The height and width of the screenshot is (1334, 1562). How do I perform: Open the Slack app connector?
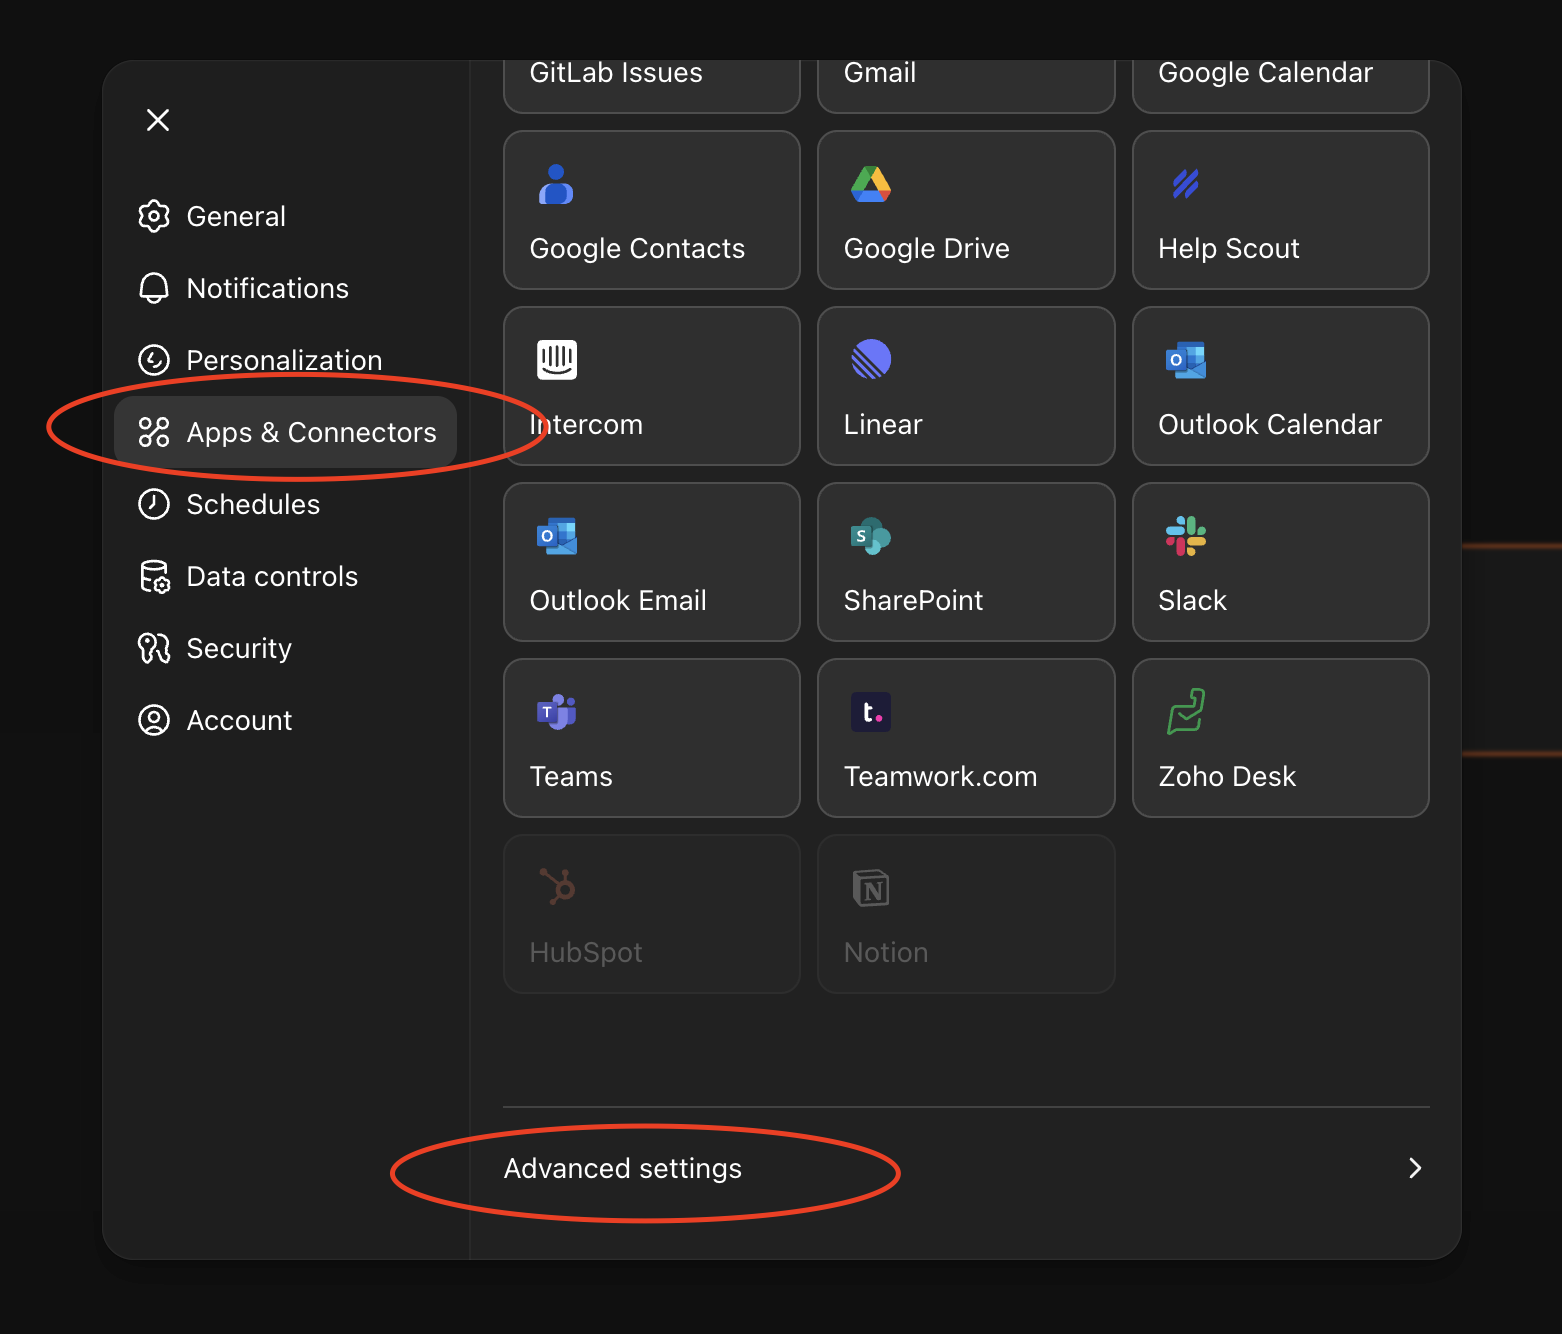pos(1279,562)
